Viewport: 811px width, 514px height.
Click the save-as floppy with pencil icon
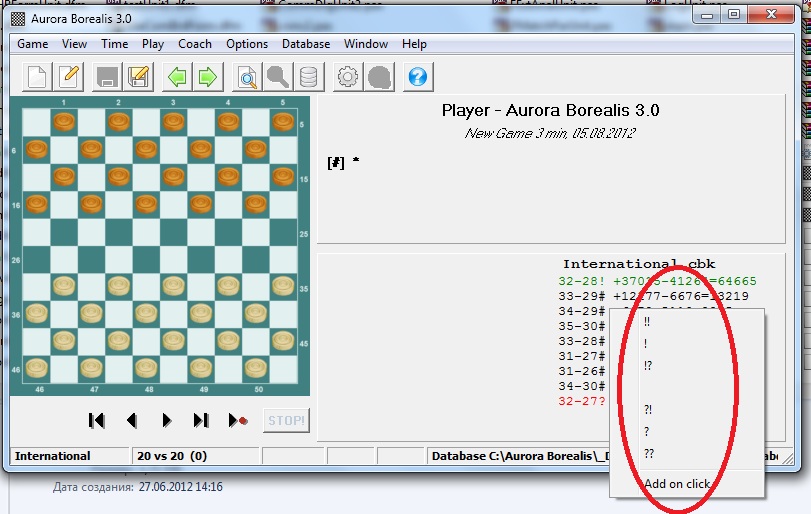coord(139,76)
